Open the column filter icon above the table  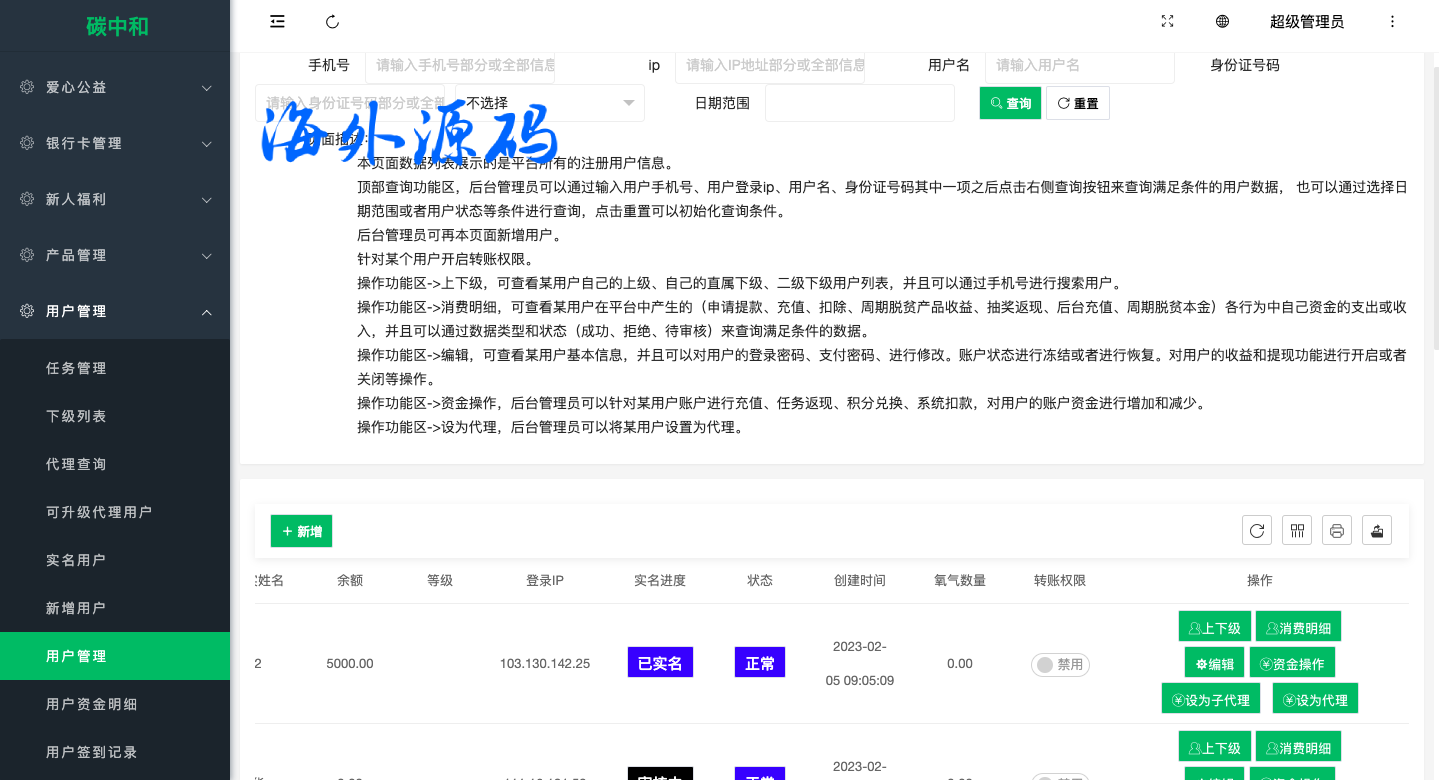tap(1297, 530)
